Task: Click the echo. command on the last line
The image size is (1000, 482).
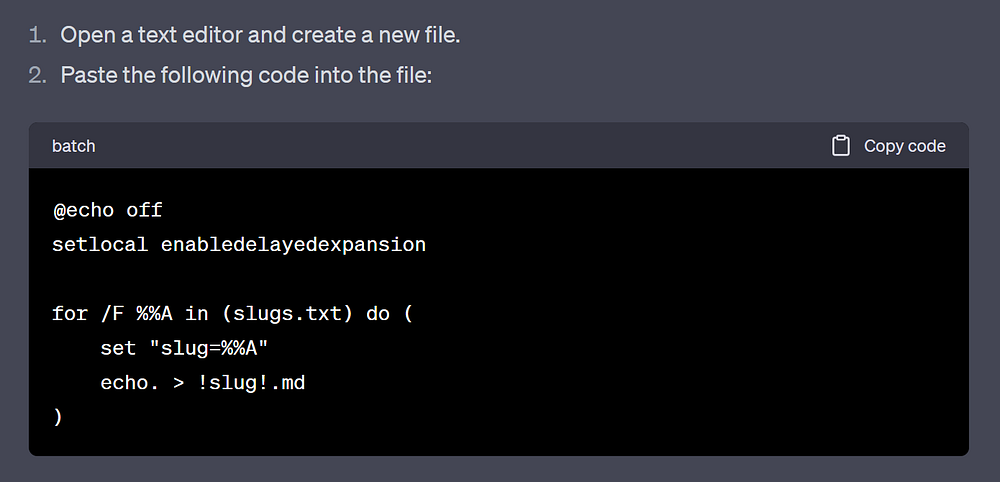Action: point(130,383)
